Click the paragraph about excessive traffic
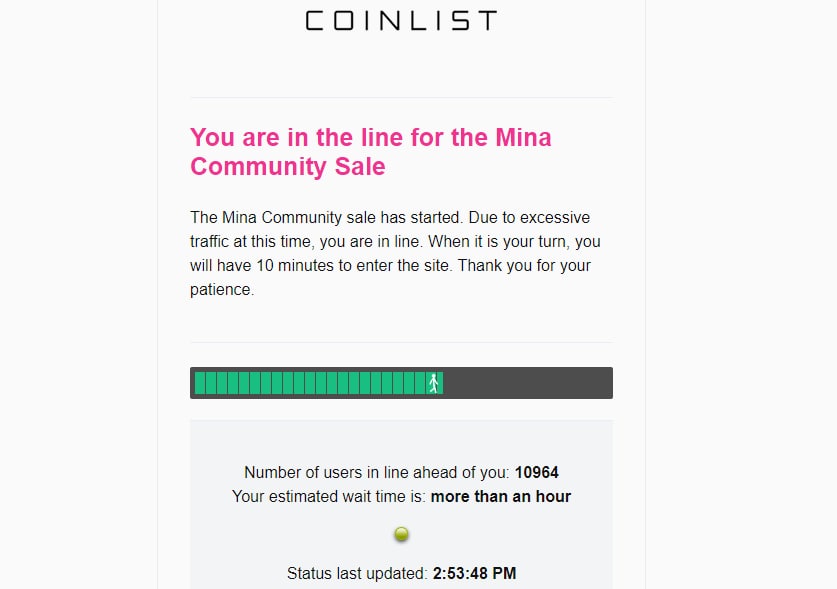Viewport: 837px width, 589px height. coord(396,254)
